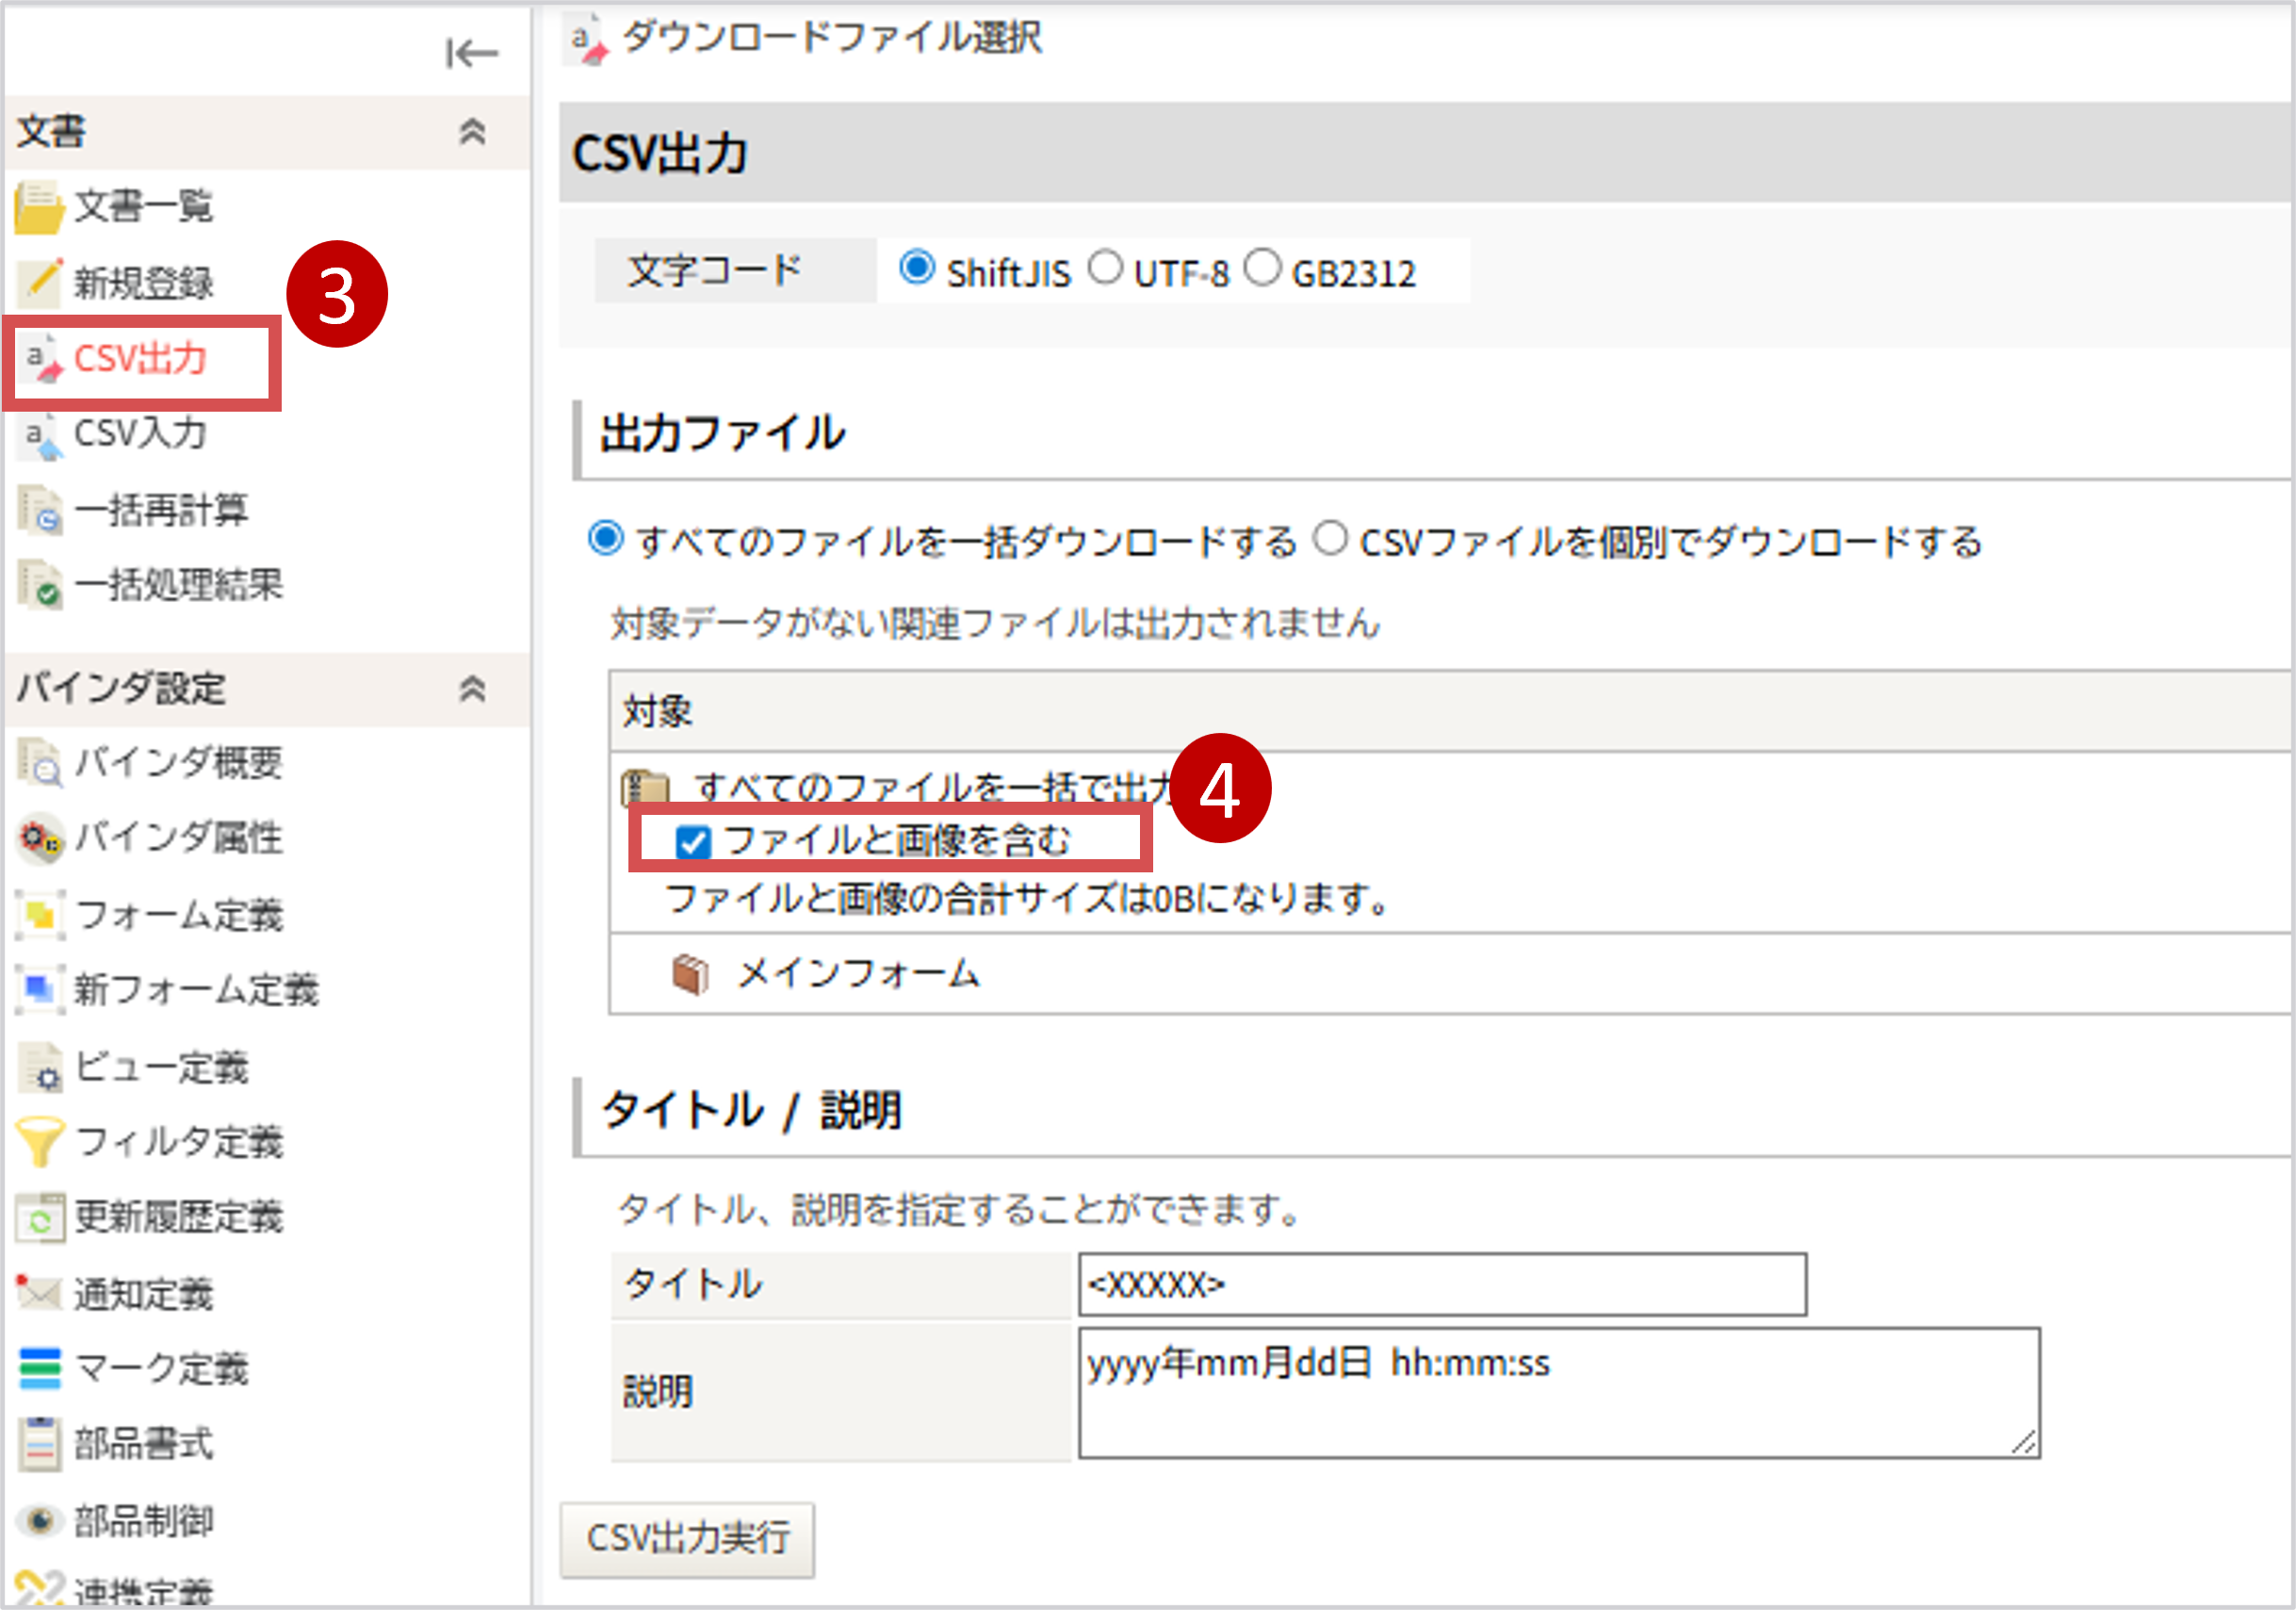This screenshot has height=1610, width=2296.
Task: Open 新規登録 menu item
Action: point(144,283)
